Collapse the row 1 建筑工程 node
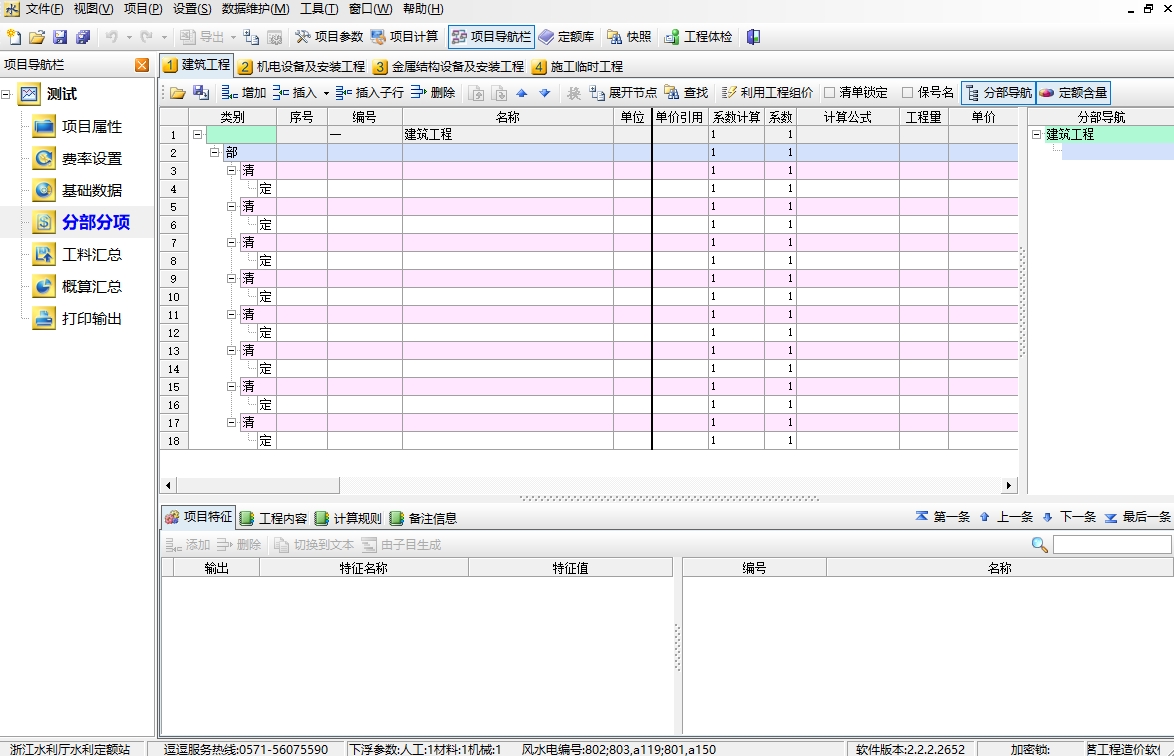Screen dimensions: 1174x756 click(x=198, y=135)
